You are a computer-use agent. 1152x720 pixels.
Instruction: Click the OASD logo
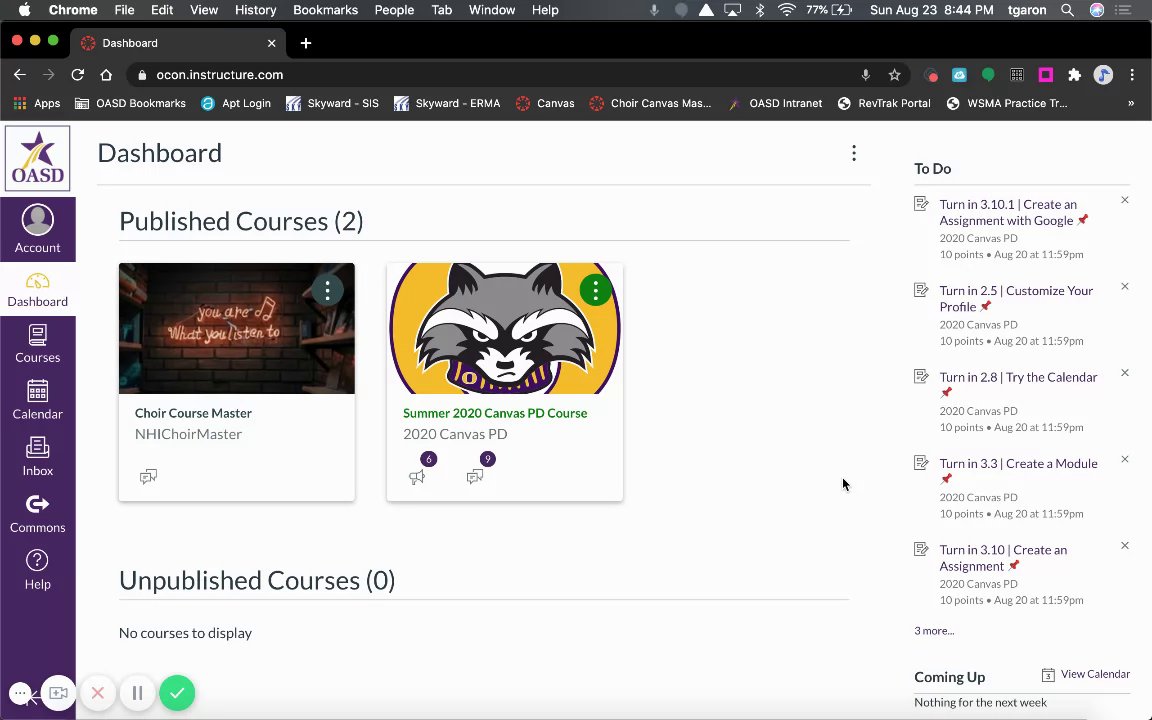point(37,158)
